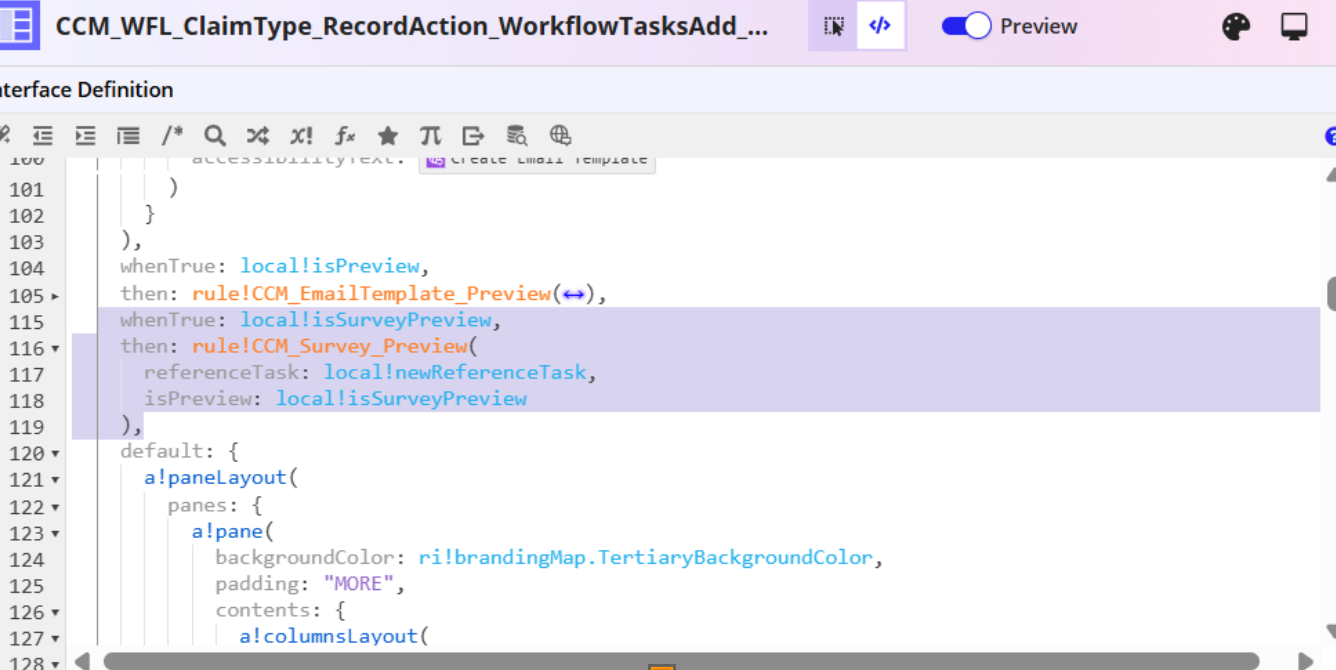Viewport: 1336px width, 670px height.
Task: Toggle the Preview switch
Action: [966, 26]
